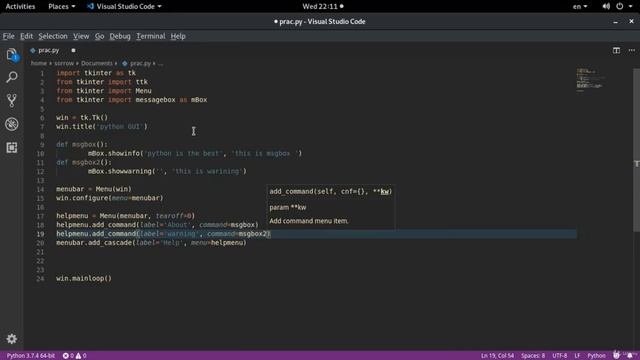The image size is (640, 360).
Task: Click 'win.title' on line 7
Action: 74,127
